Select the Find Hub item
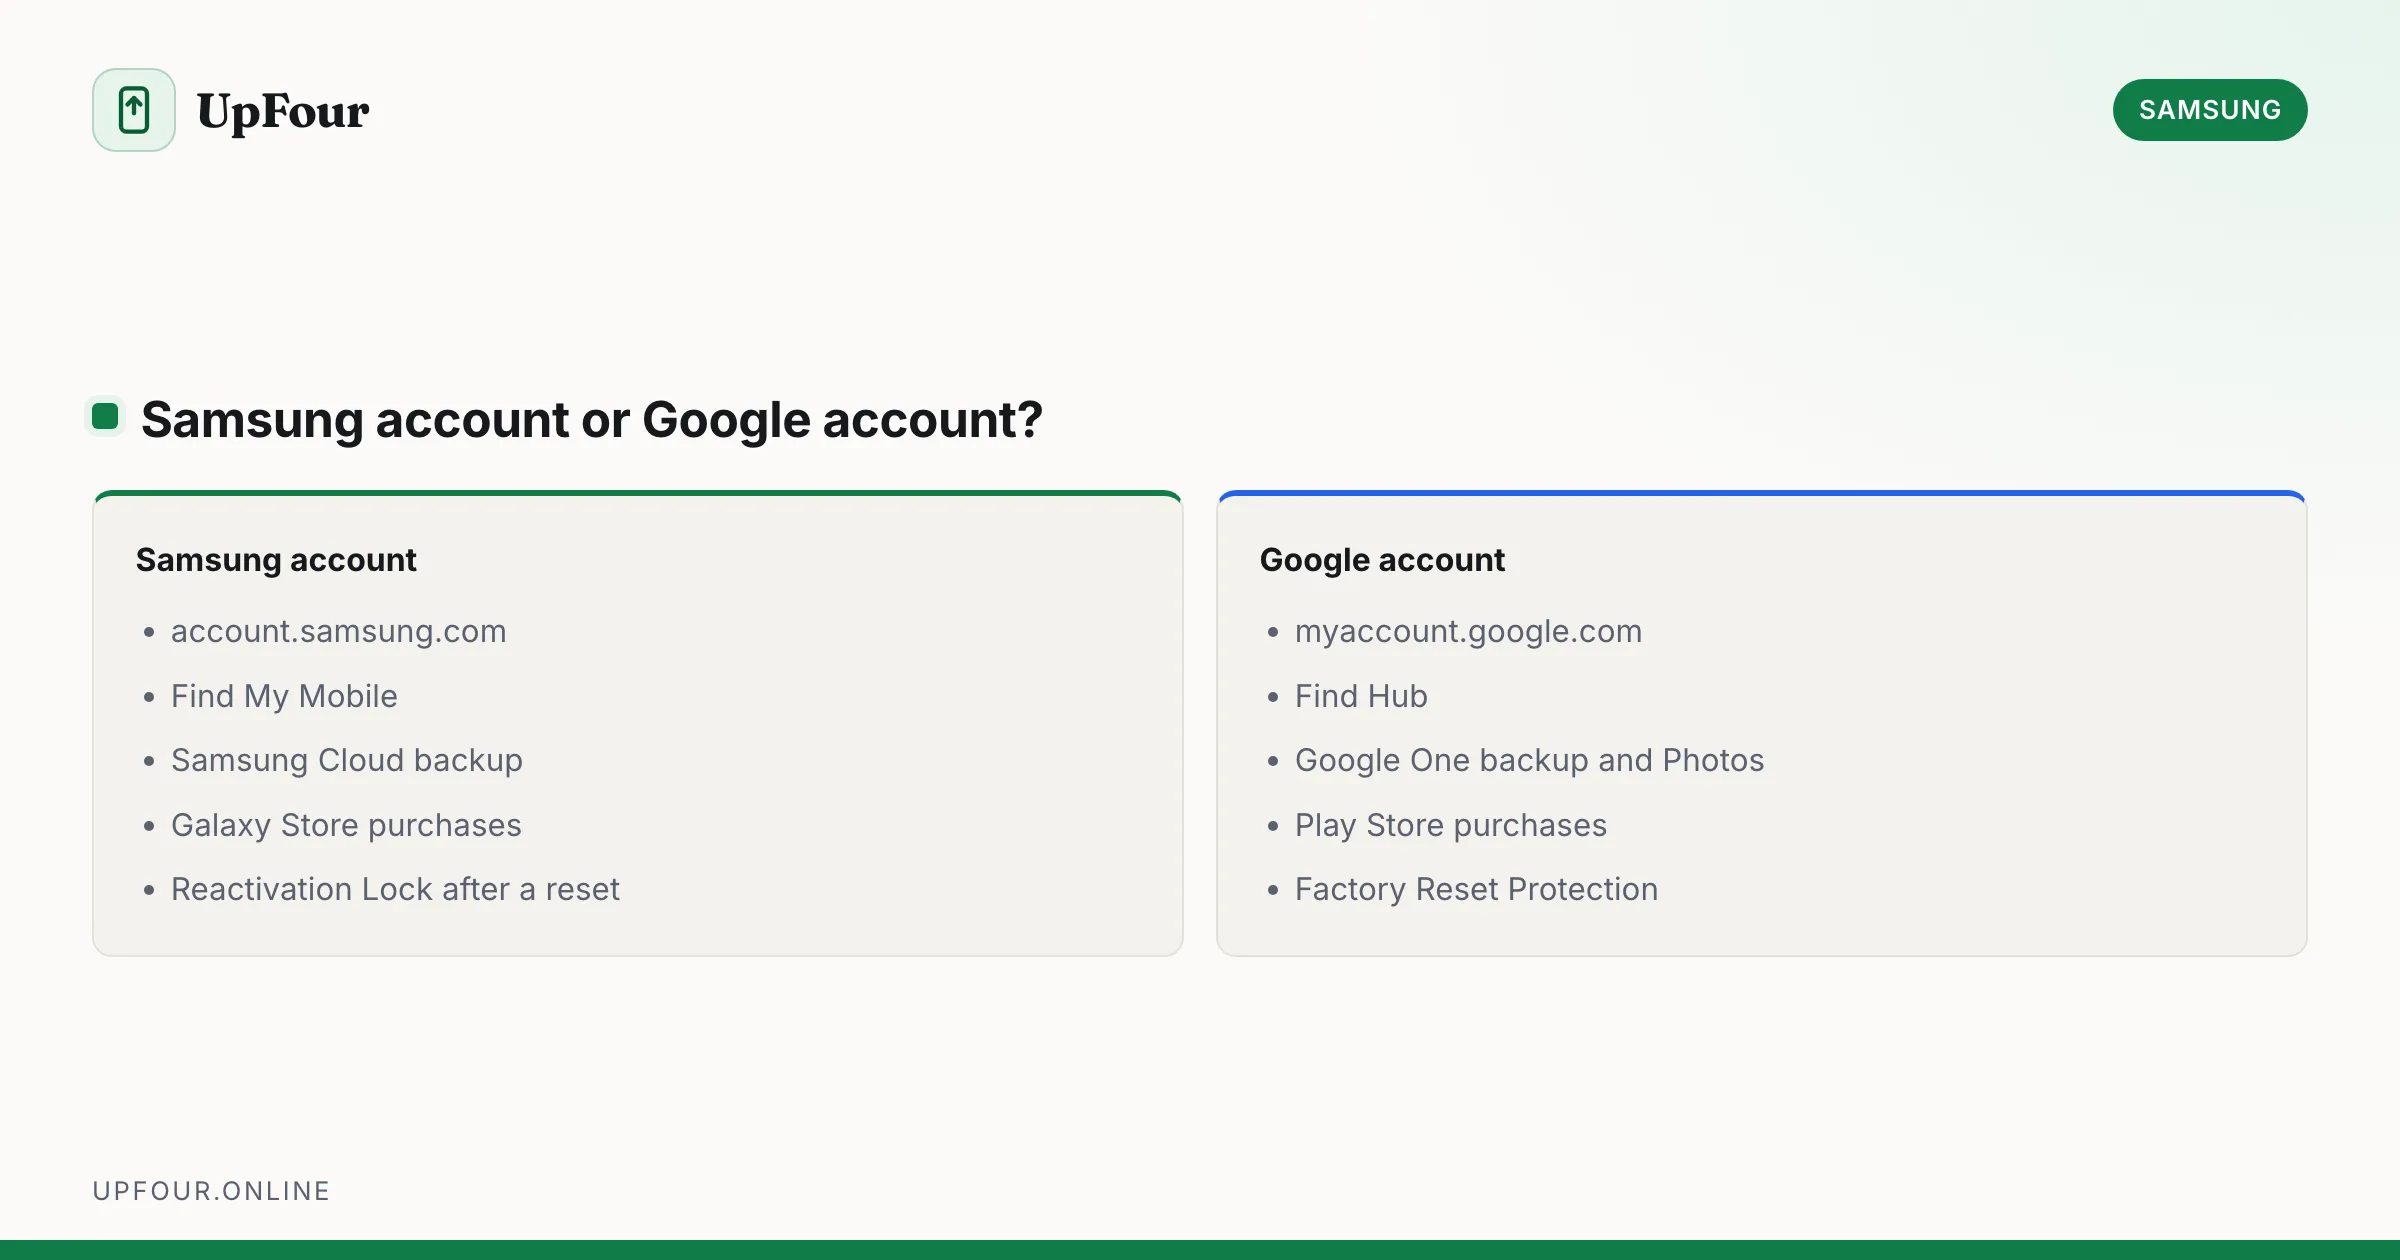 pyautogui.click(x=1361, y=696)
